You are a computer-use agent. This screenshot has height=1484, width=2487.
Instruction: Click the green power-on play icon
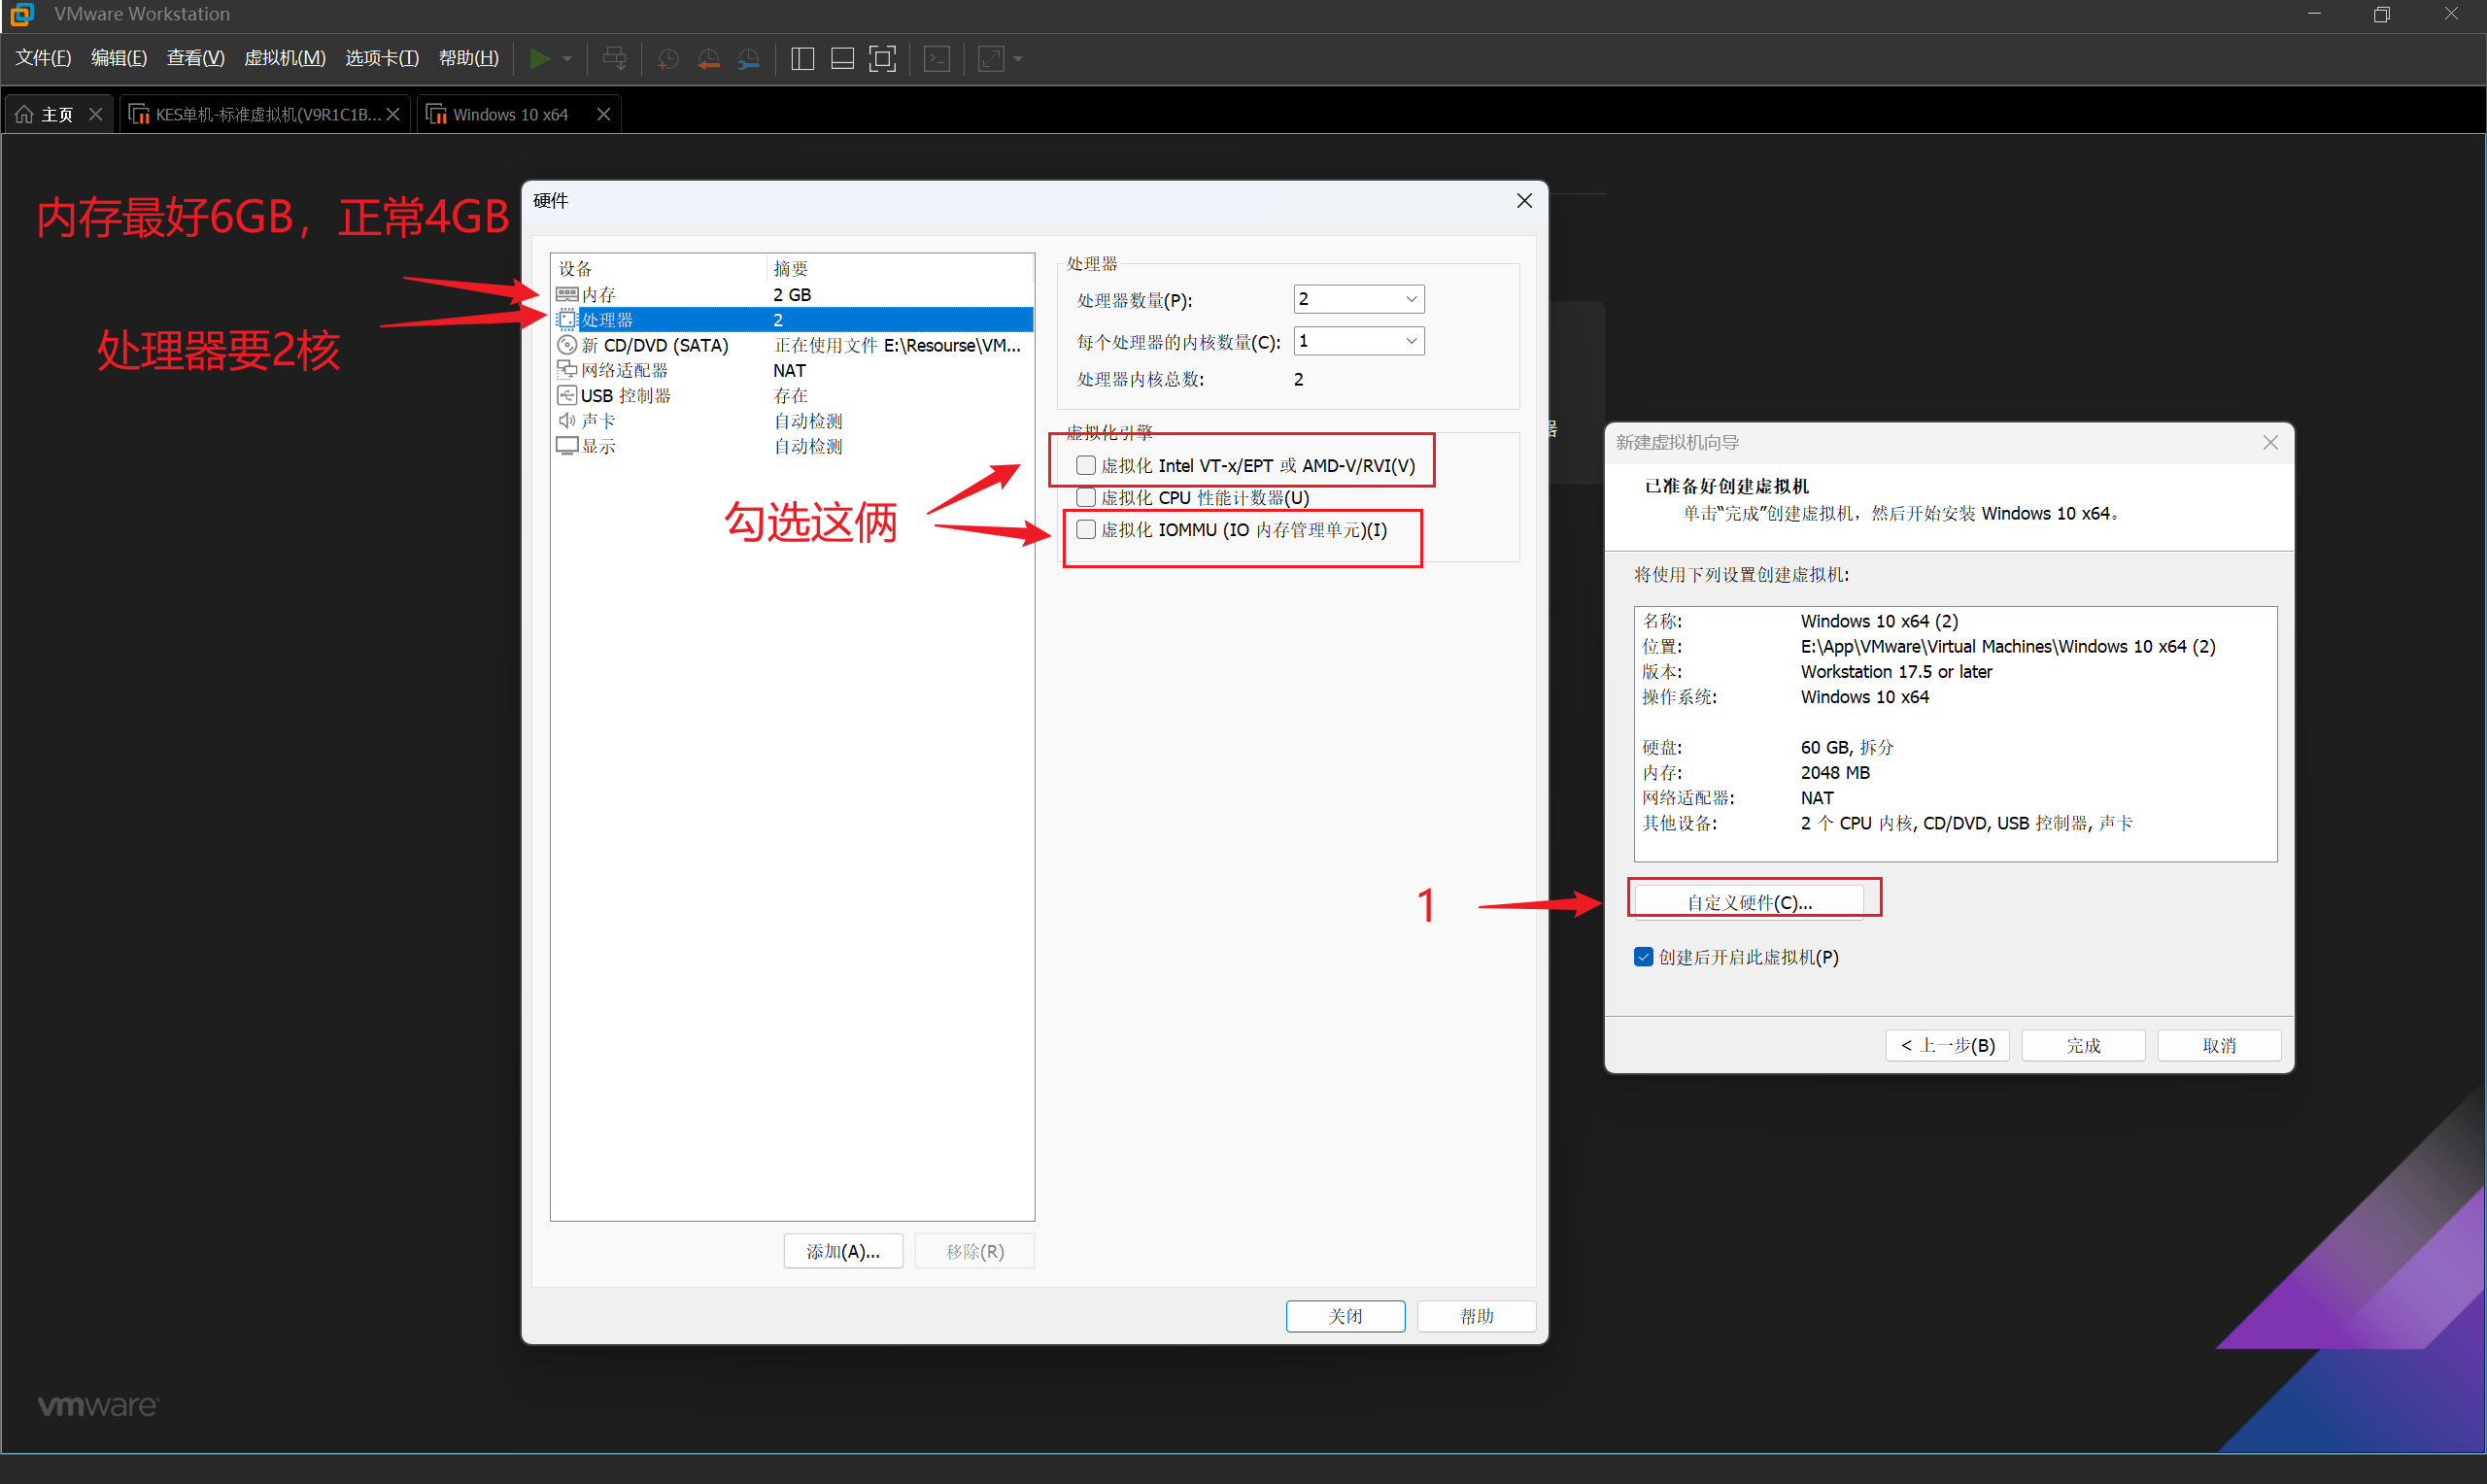(x=539, y=59)
